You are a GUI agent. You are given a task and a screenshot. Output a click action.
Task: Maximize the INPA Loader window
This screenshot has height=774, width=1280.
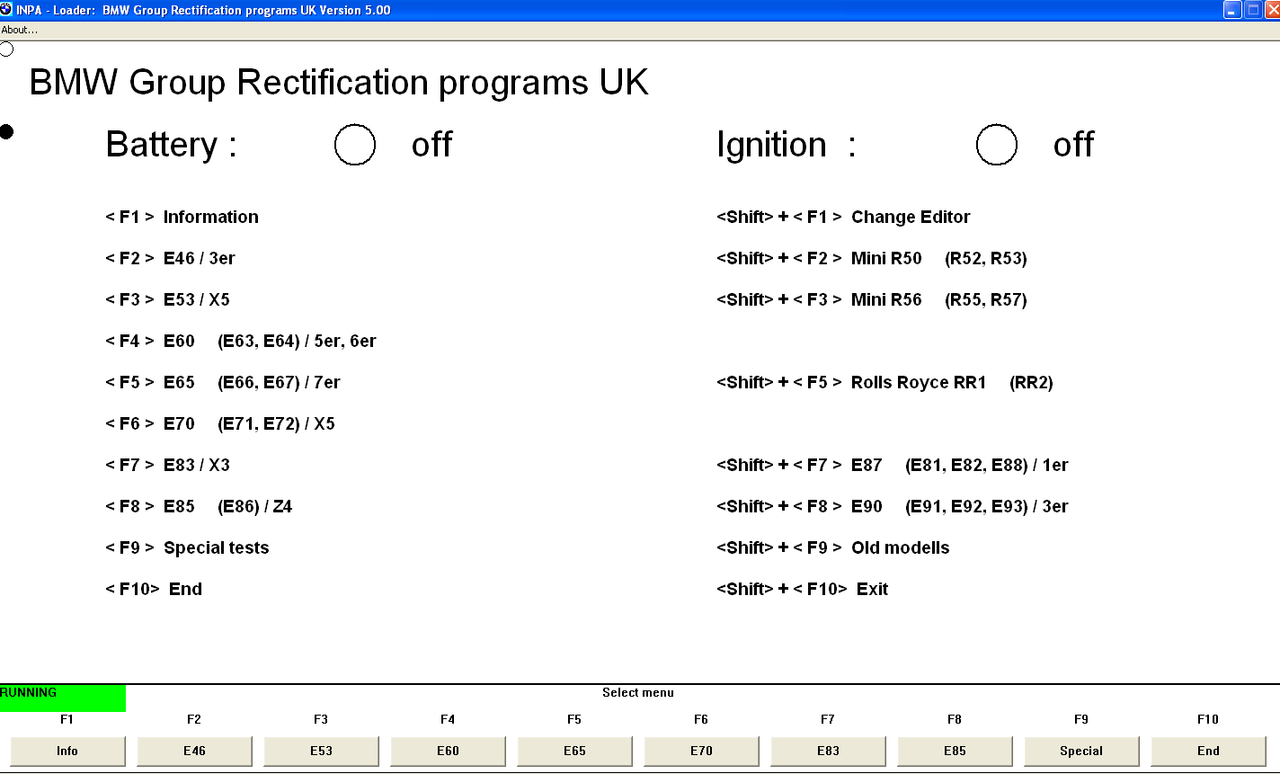tap(1252, 10)
